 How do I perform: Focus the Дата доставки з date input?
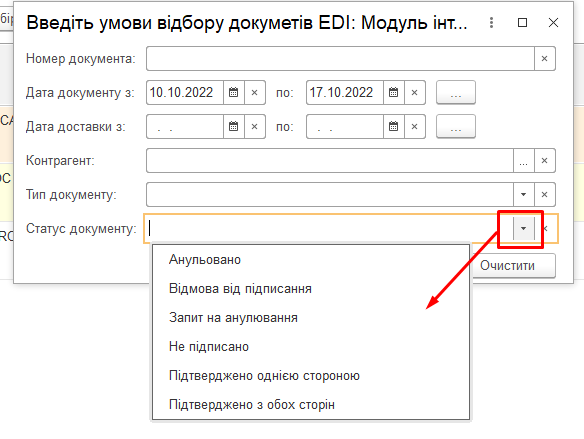pyautogui.click(x=185, y=127)
